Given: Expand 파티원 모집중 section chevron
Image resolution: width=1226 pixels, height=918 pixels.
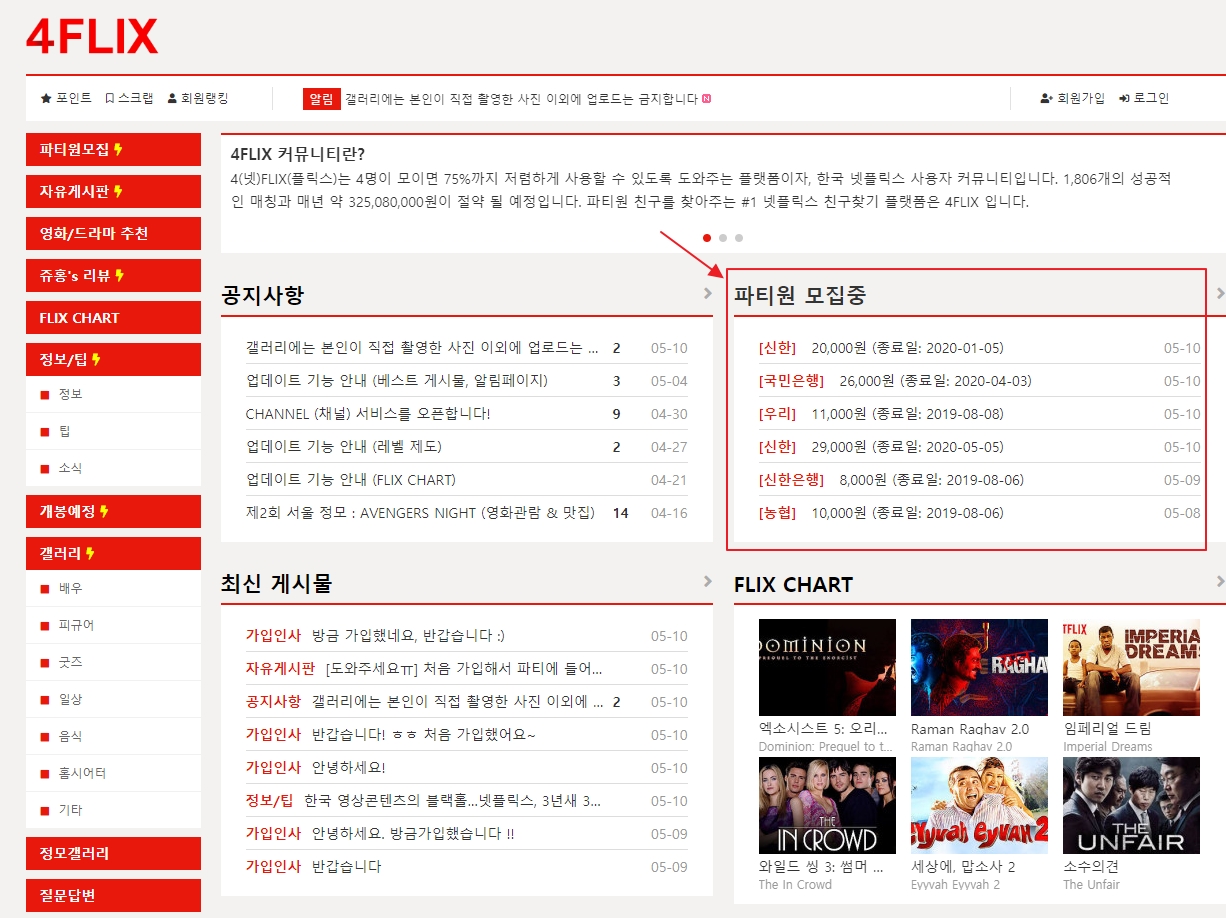Looking at the screenshot, I should click(1220, 294).
